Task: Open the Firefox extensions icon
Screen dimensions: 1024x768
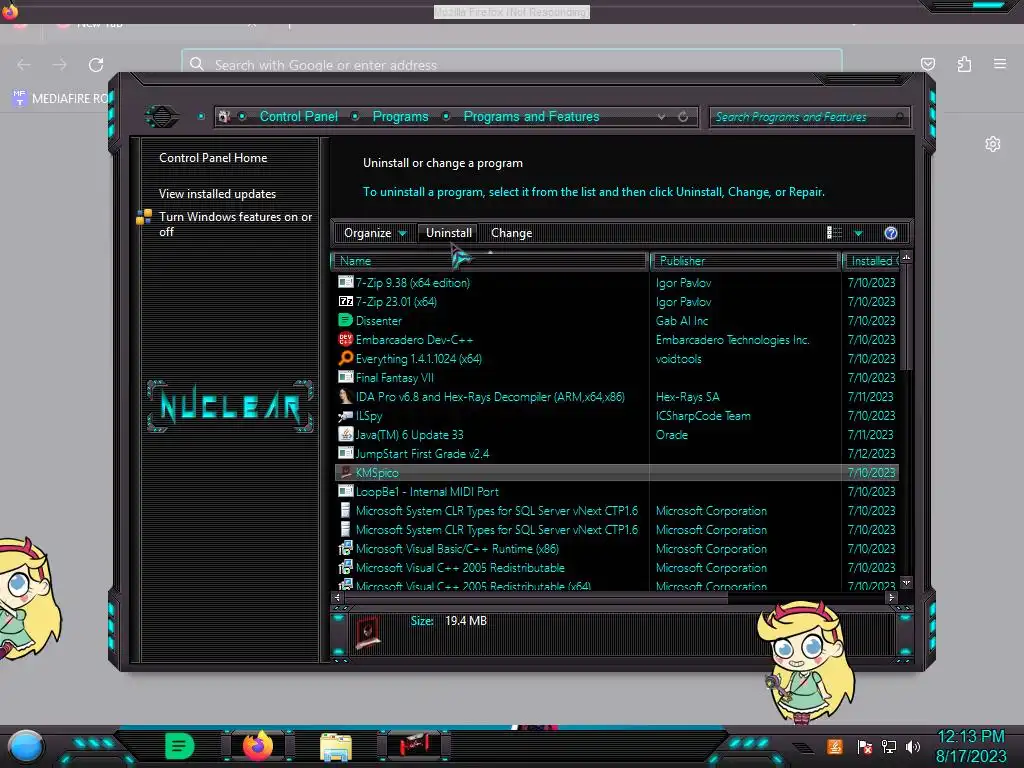Action: point(964,64)
